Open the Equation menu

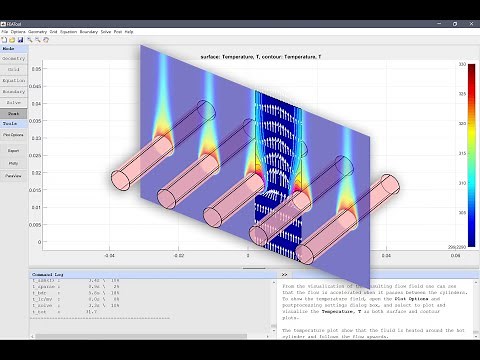(68, 32)
